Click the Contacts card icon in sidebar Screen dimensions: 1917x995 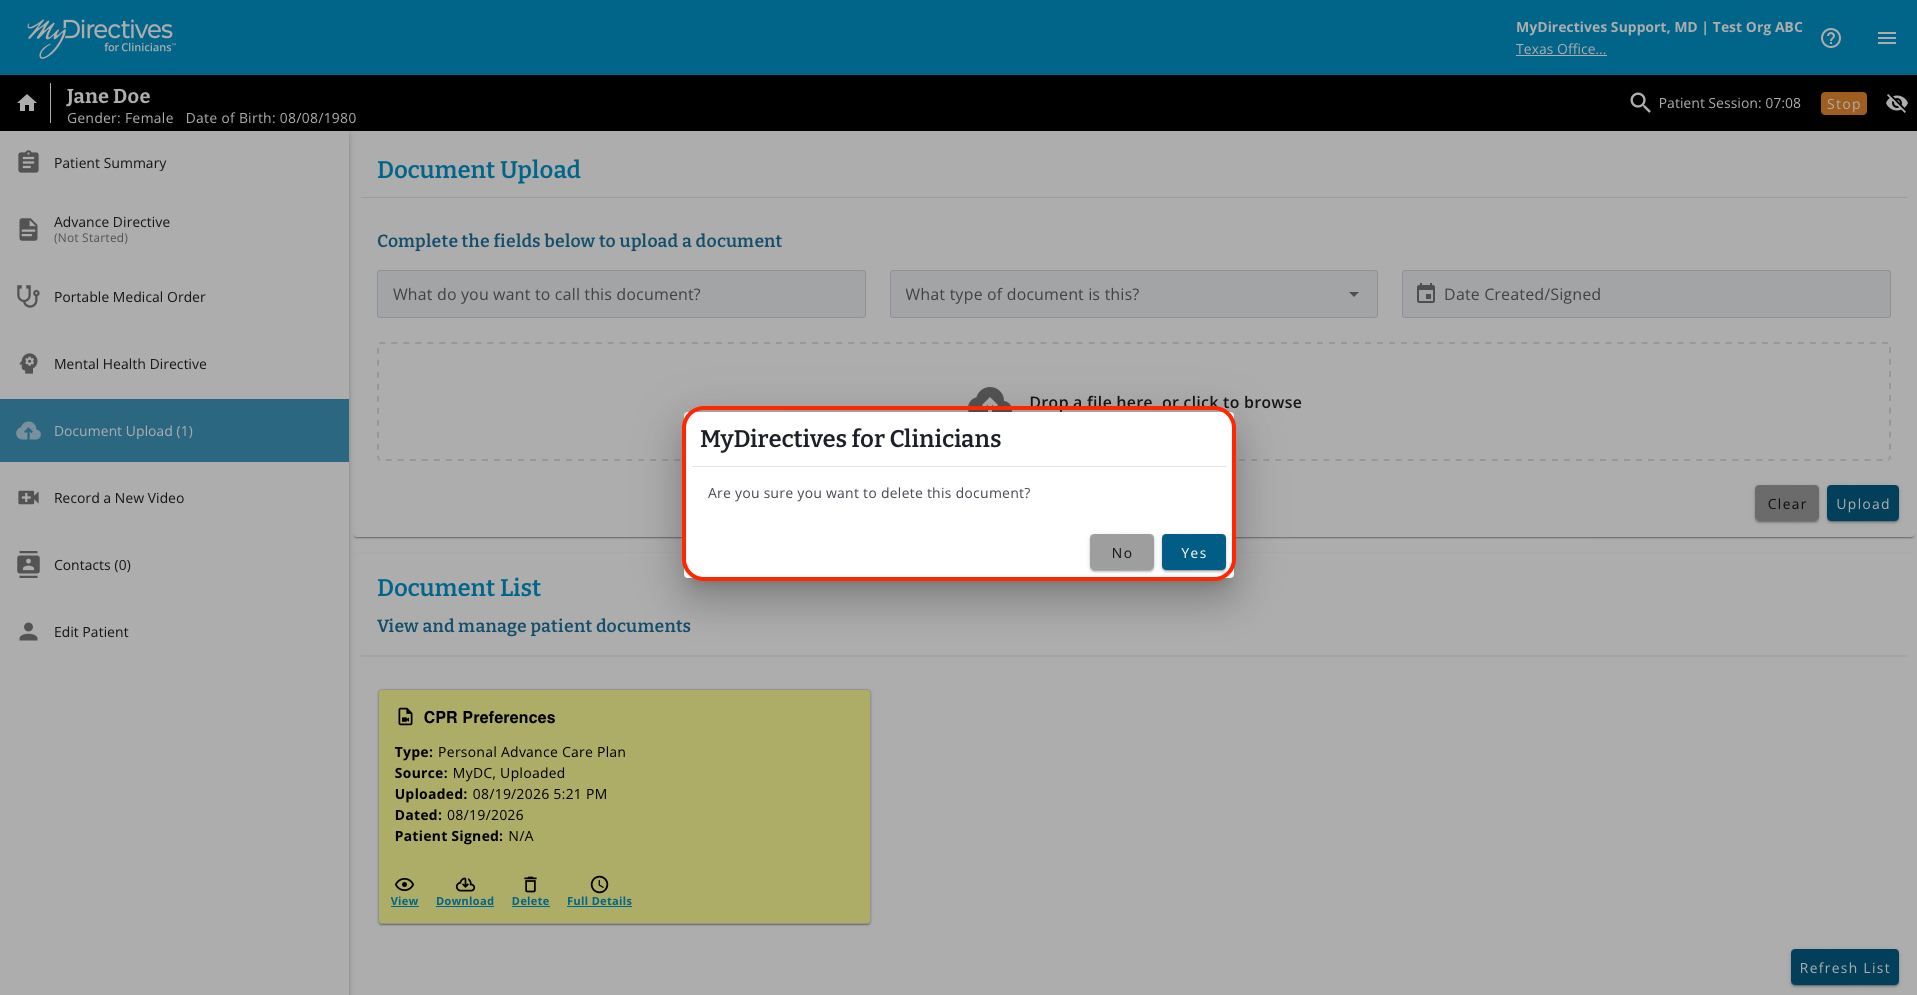pos(29,564)
